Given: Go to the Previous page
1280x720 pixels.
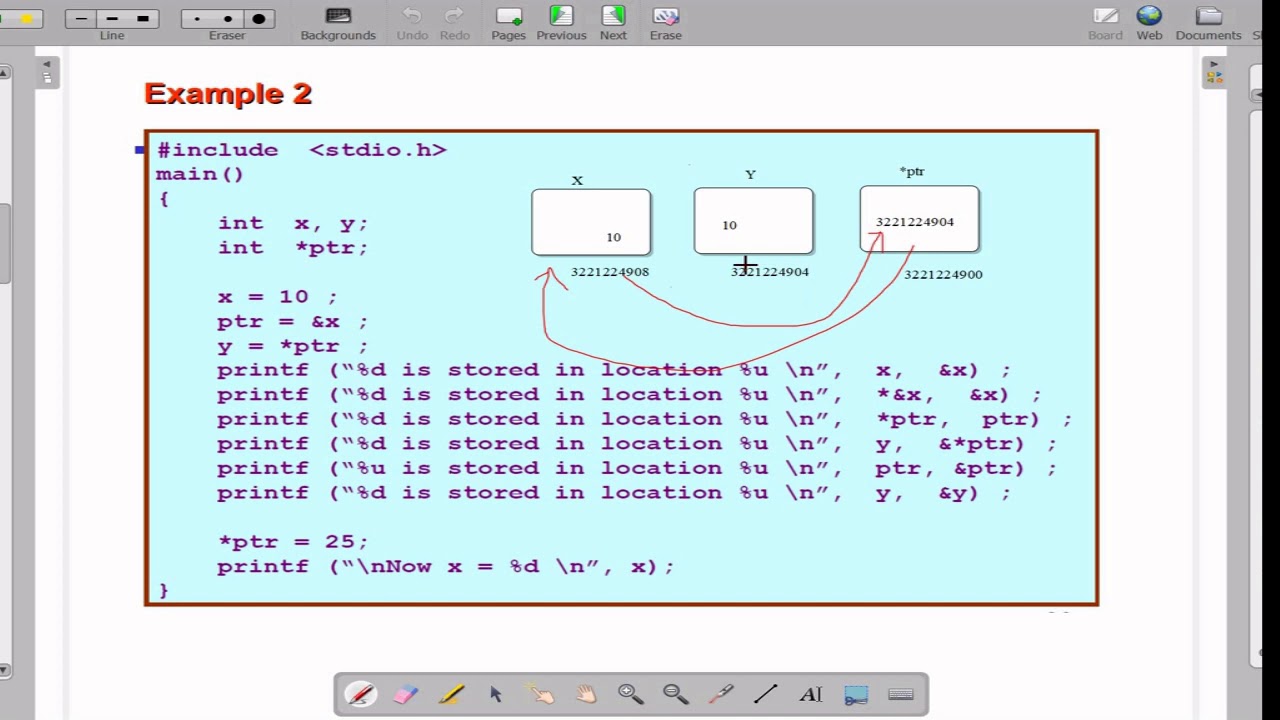Looking at the screenshot, I should [x=561, y=24].
